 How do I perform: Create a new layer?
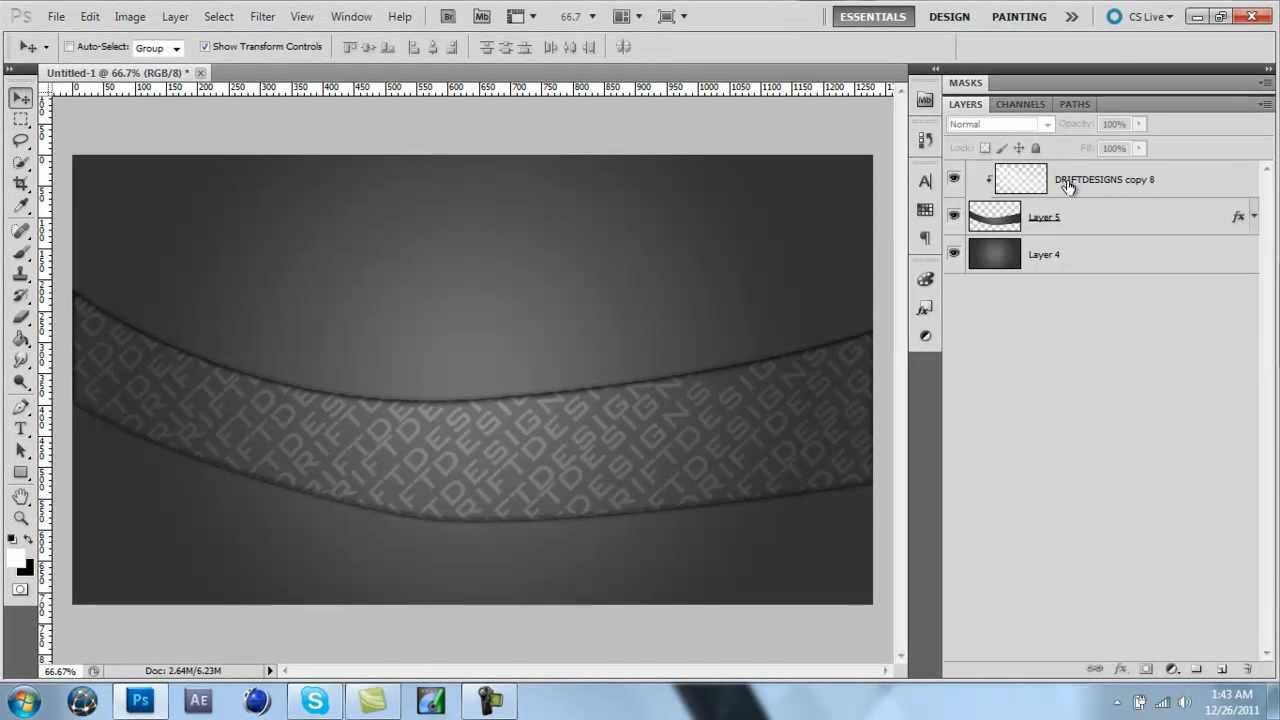coord(1222,669)
